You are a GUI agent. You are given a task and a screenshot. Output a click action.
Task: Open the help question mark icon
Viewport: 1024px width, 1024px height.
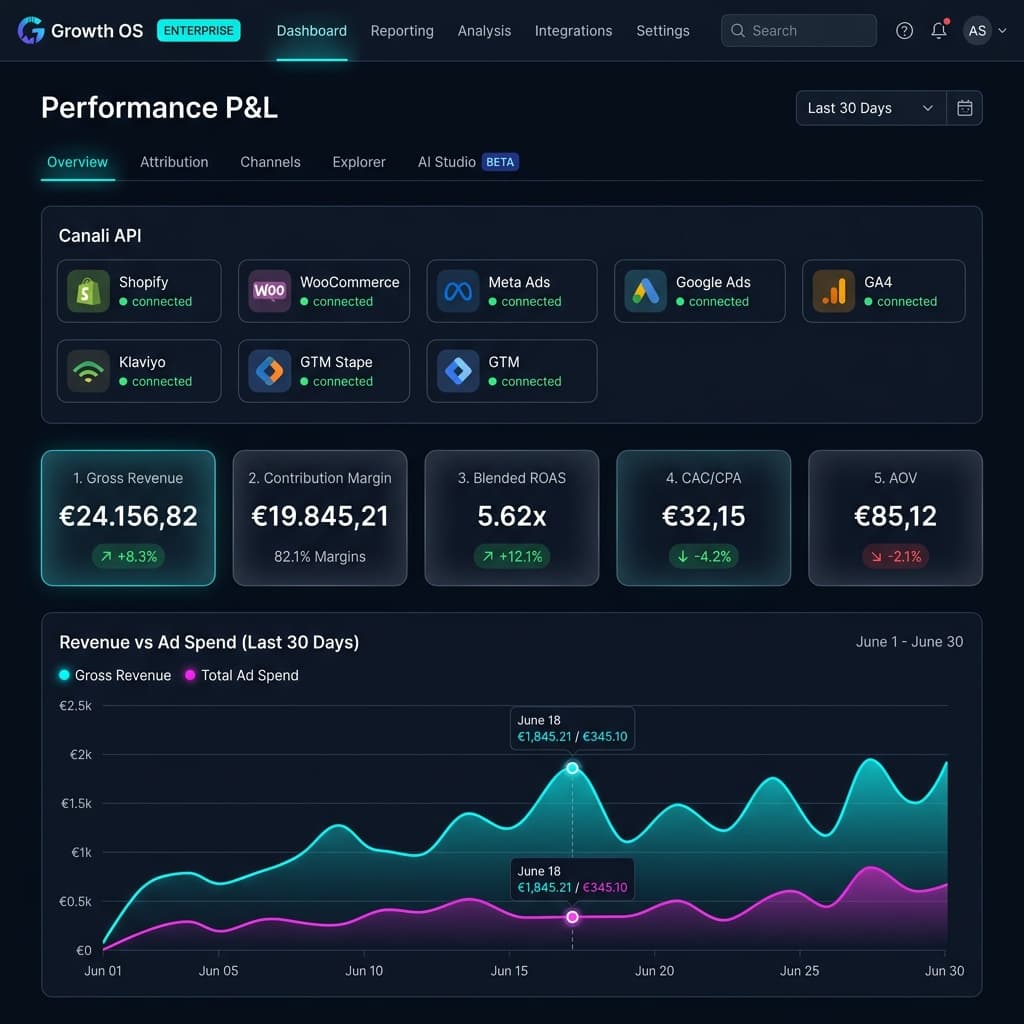click(x=904, y=31)
